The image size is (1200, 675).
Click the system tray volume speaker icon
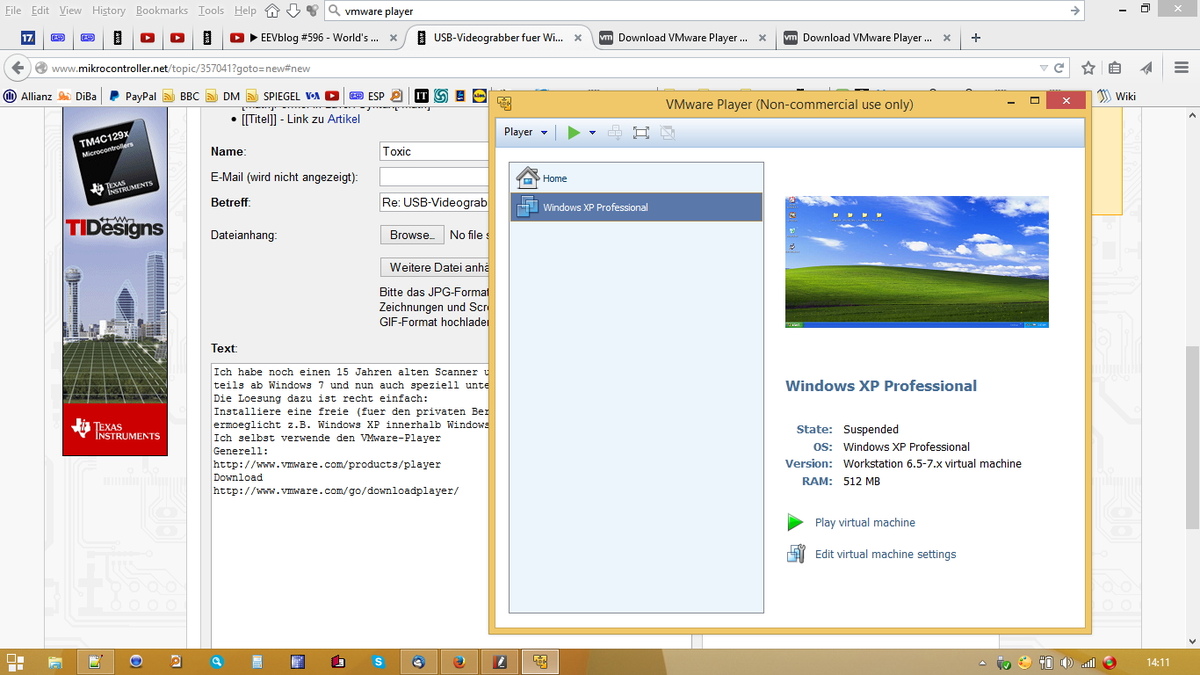1066,662
